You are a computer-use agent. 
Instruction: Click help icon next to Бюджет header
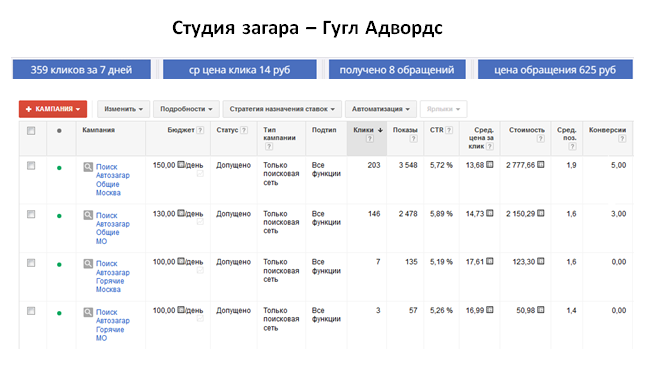click(x=200, y=130)
